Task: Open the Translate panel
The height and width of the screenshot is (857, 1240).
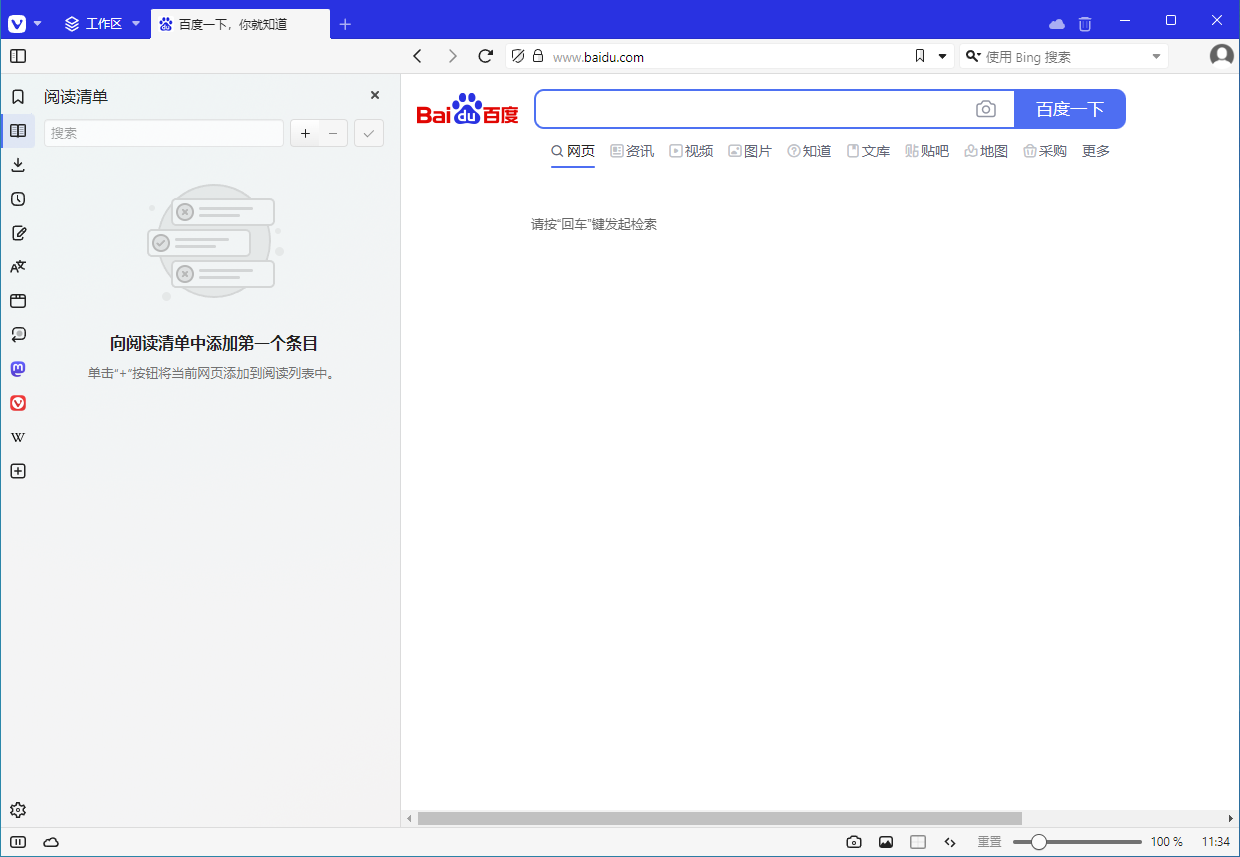Action: [18, 266]
